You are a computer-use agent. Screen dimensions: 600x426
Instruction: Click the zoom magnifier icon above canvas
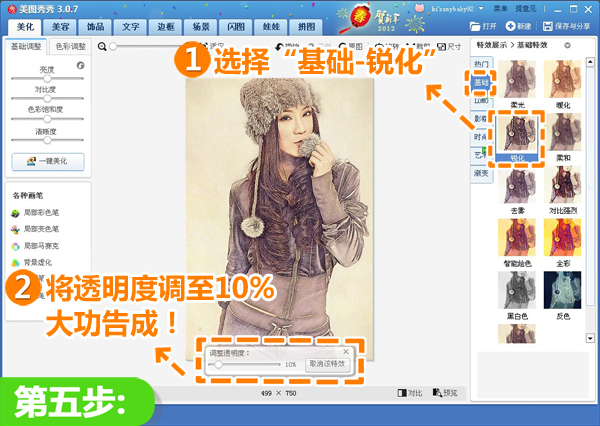[x=102, y=47]
